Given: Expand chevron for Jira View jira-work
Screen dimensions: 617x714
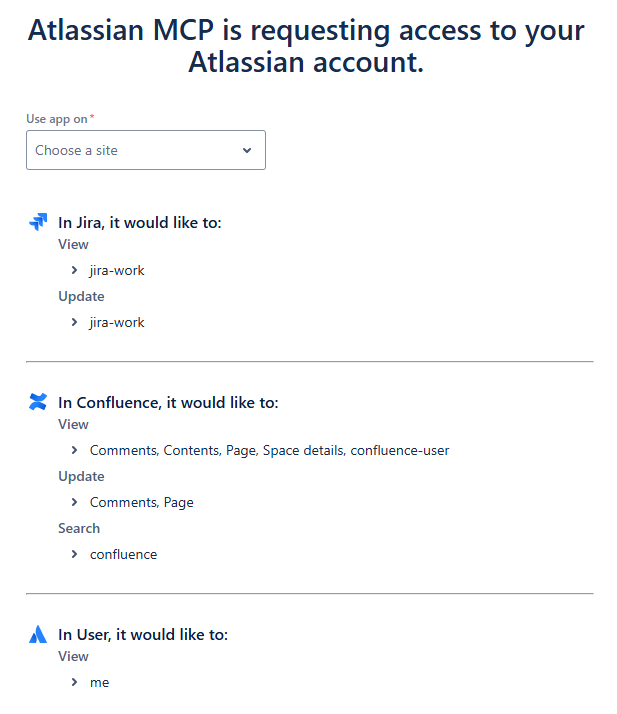Looking at the screenshot, I should click(74, 270).
